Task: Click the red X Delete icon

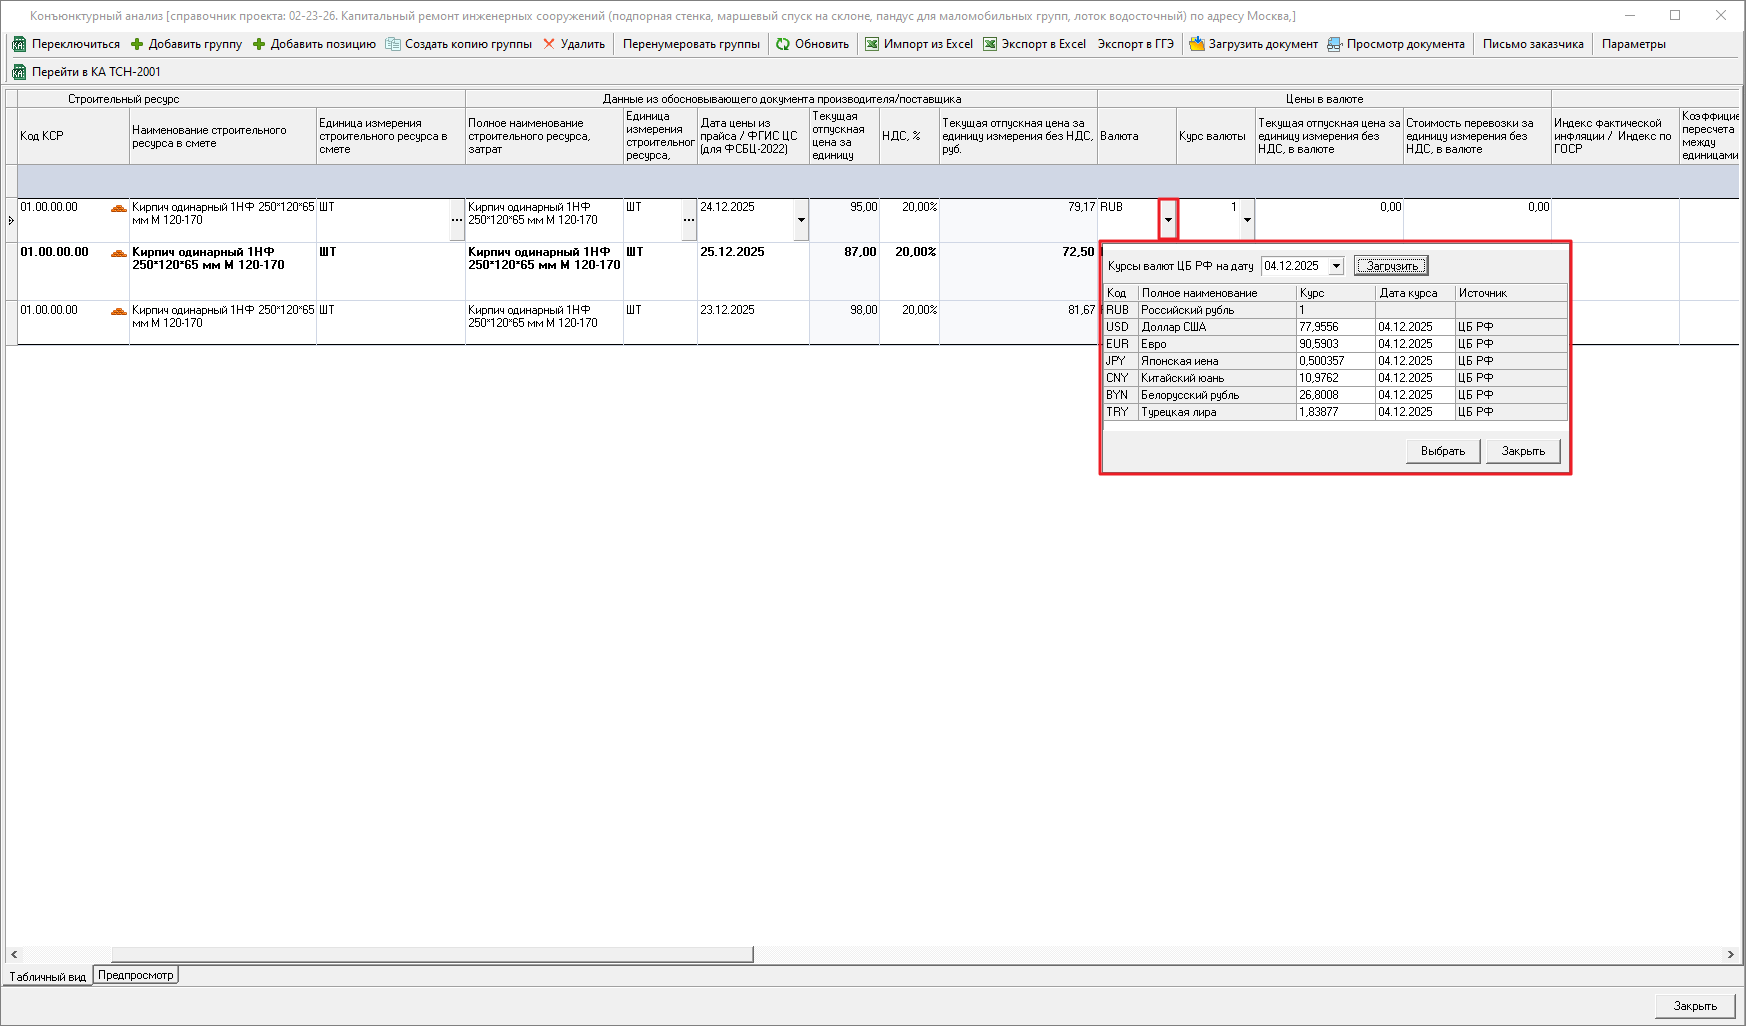Action: click(x=549, y=44)
